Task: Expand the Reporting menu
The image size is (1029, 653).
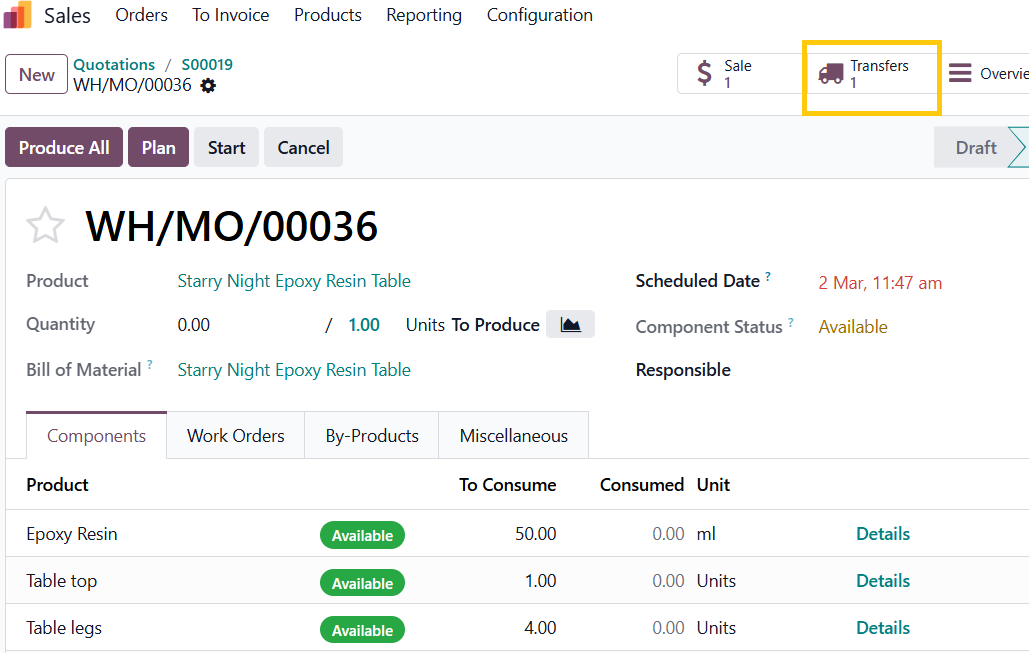Action: [424, 15]
